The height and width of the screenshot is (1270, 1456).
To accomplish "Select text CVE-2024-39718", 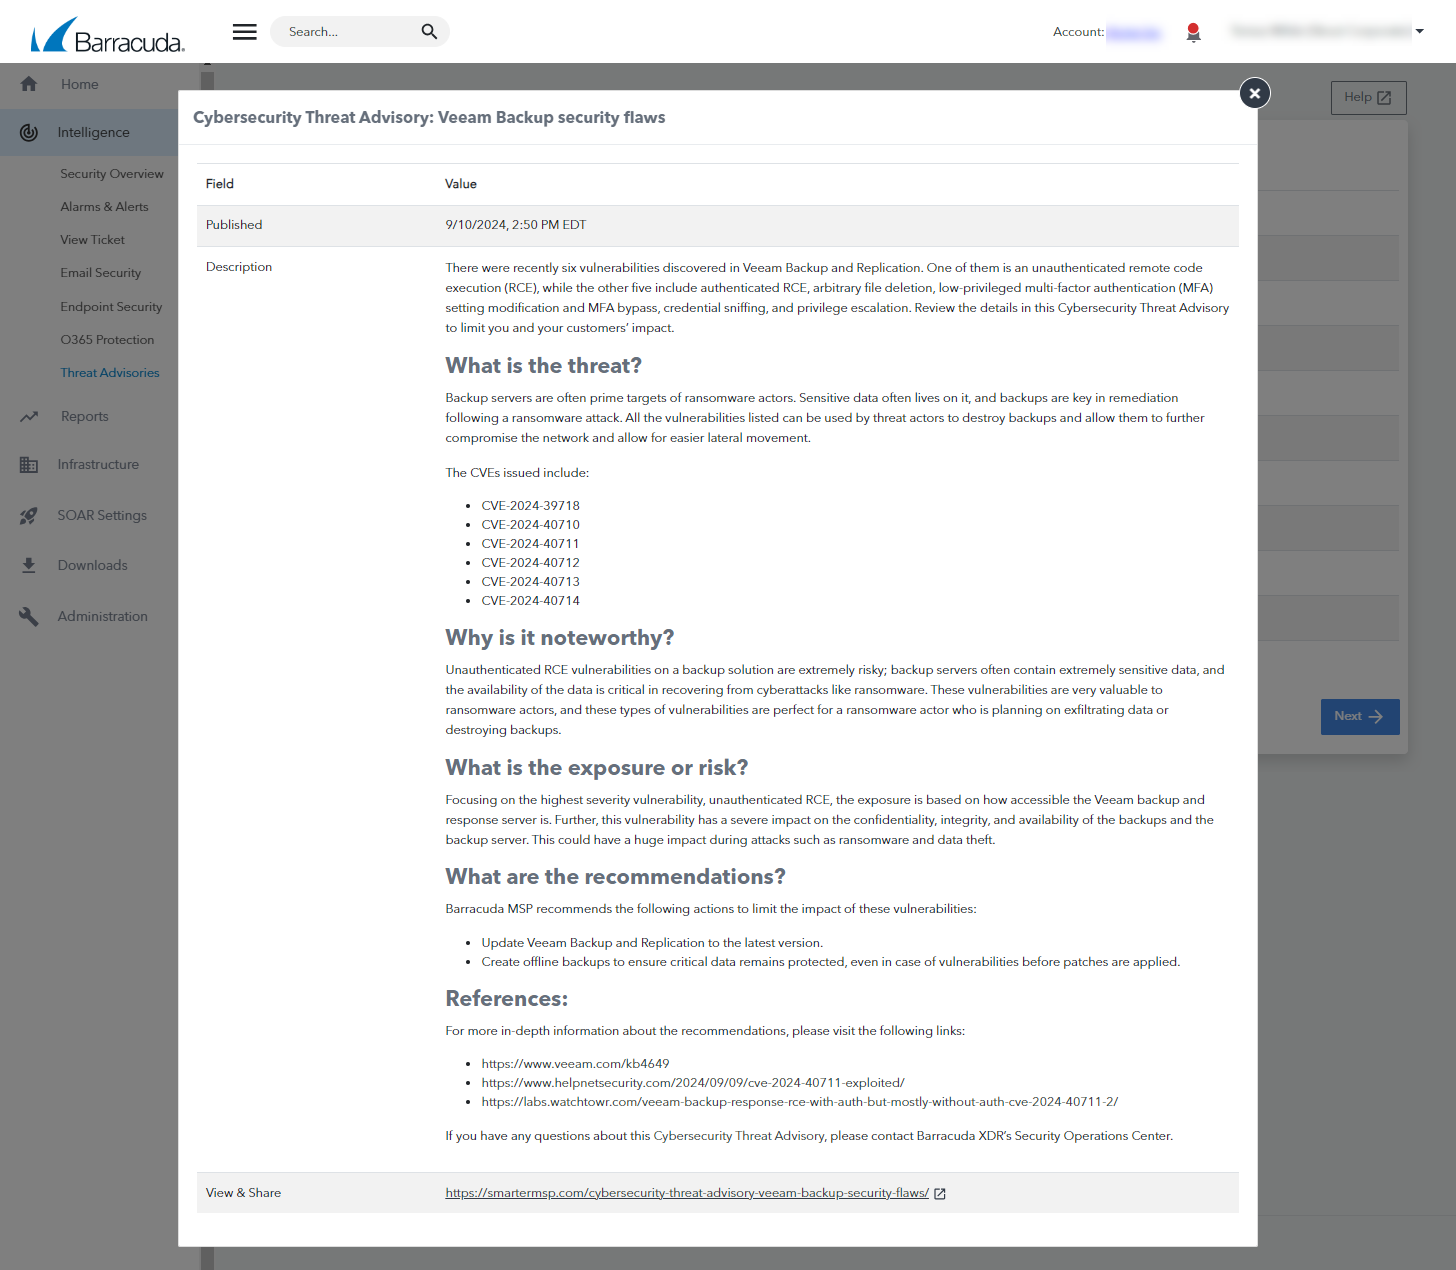I will [530, 506].
